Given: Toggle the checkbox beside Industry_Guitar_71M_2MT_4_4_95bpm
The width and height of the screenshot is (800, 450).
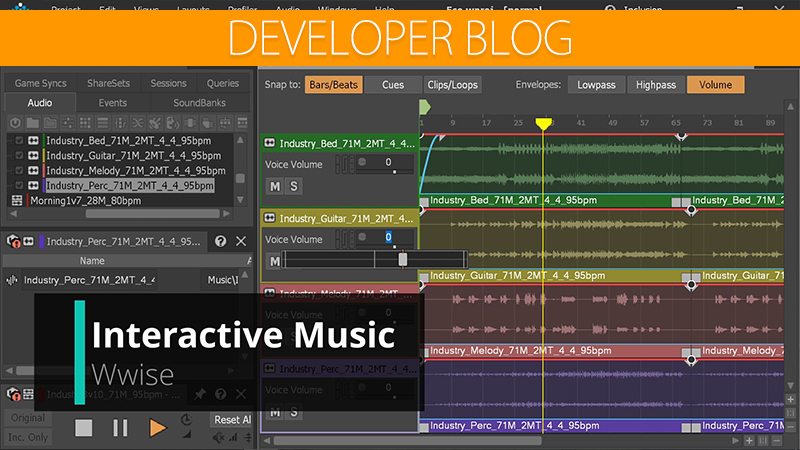Looking at the screenshot, I should coord(19,155).
